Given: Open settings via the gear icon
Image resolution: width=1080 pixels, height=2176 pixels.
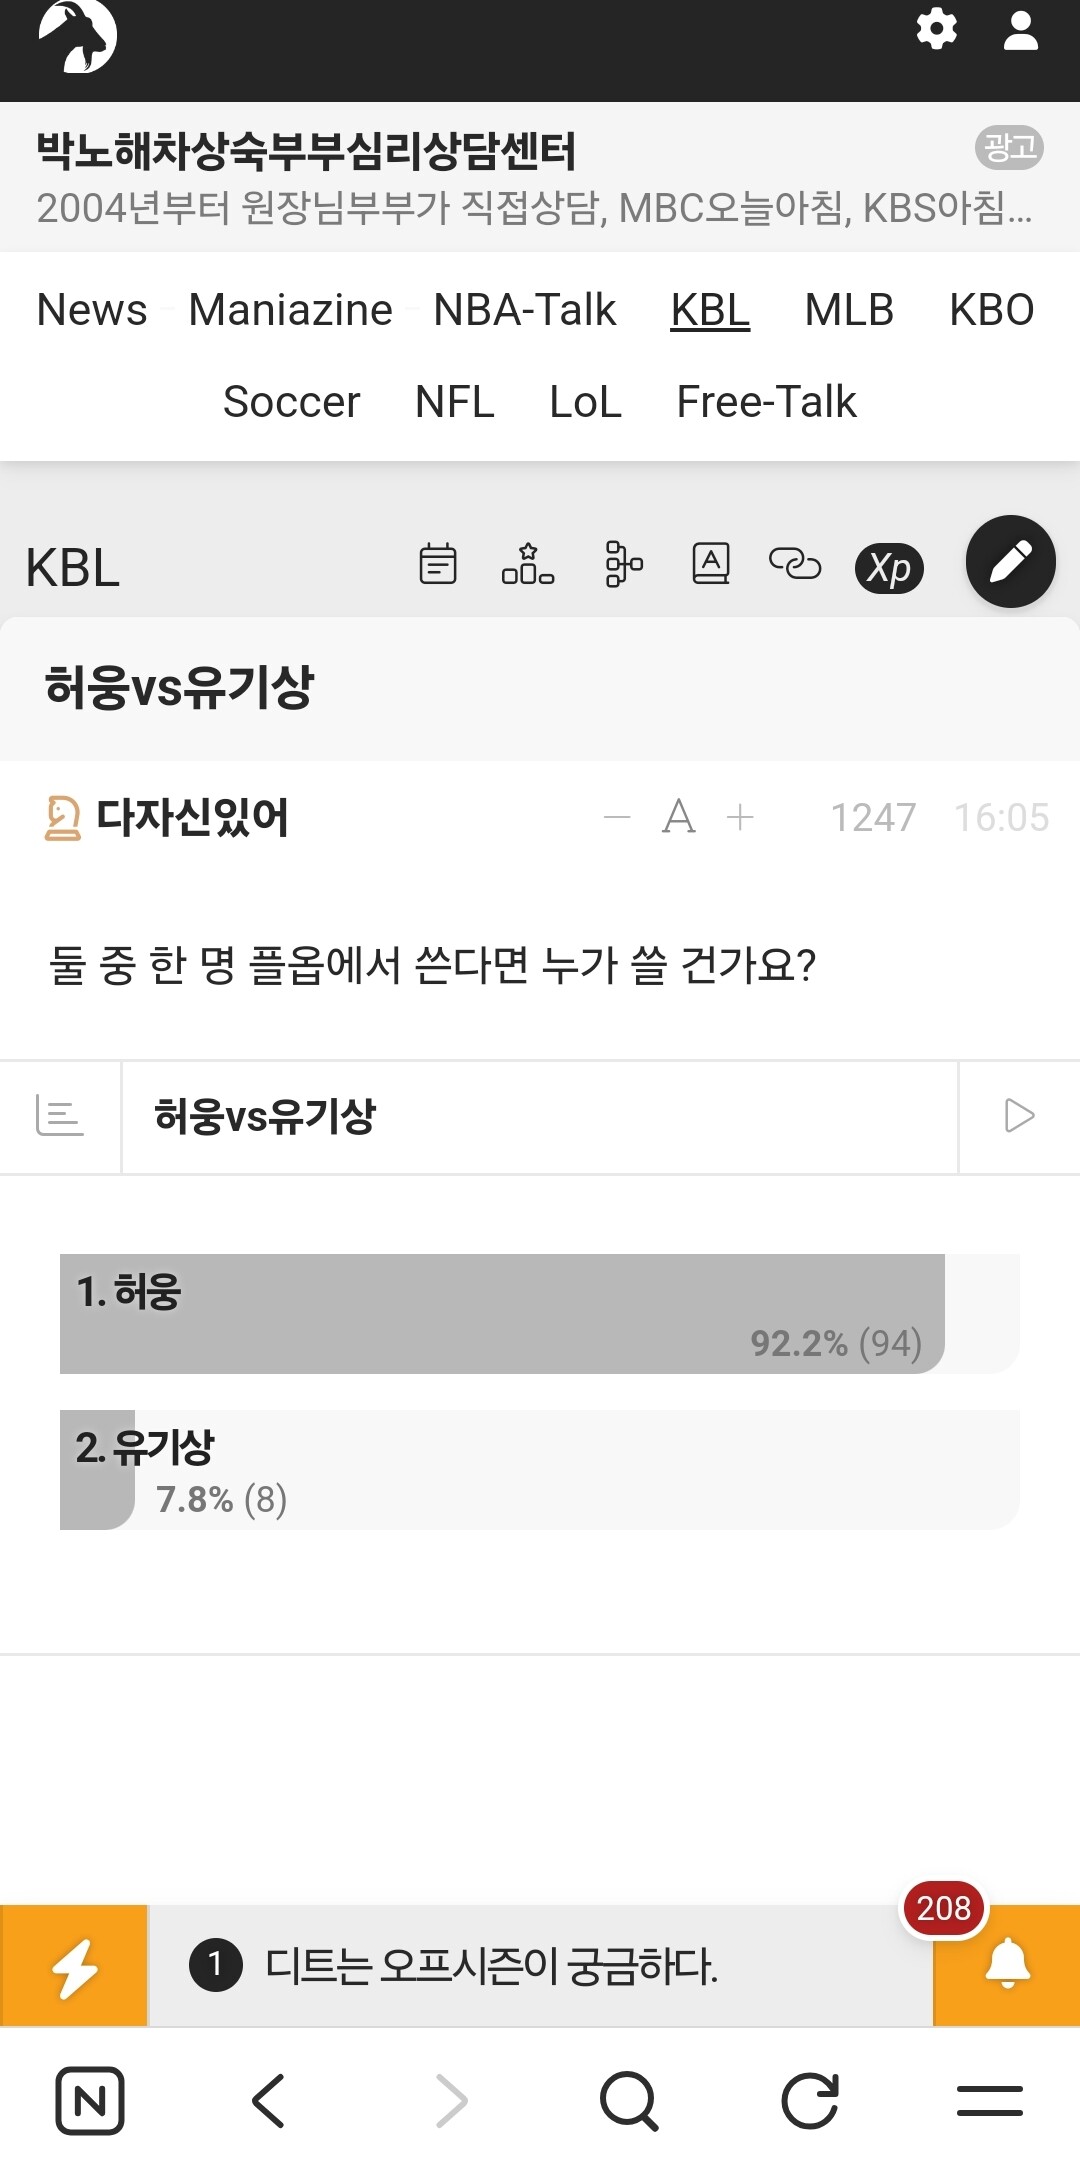Looking at the screenshot, I should [937, 29].
